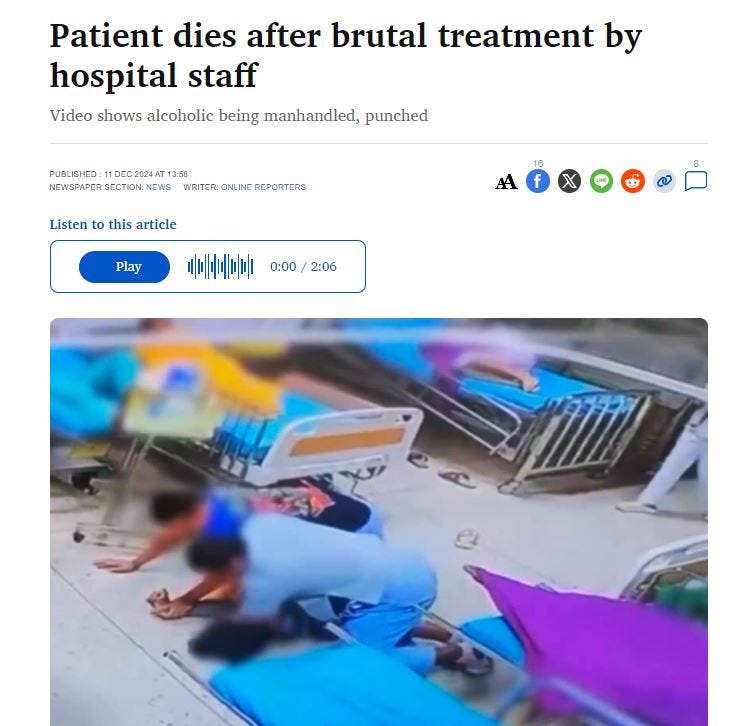Copy article link icon
733x726 pixels.
click(x=664, y=181)
